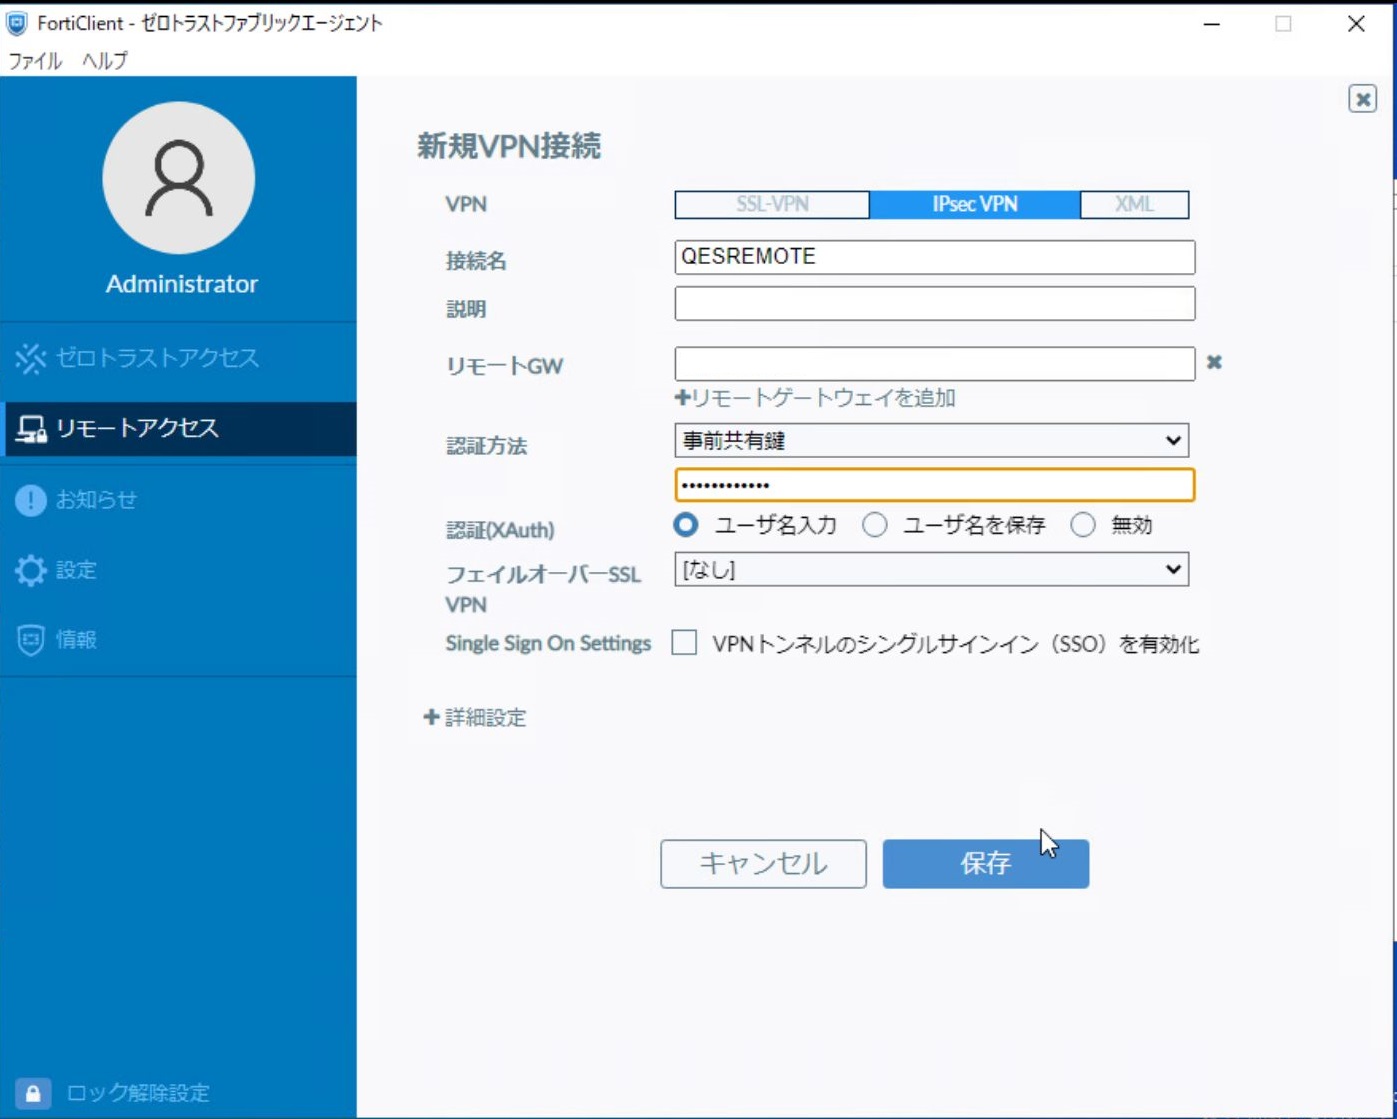Select the 無効 radio button
Screen dimensions: 1397x1119
click(1083, 524)
